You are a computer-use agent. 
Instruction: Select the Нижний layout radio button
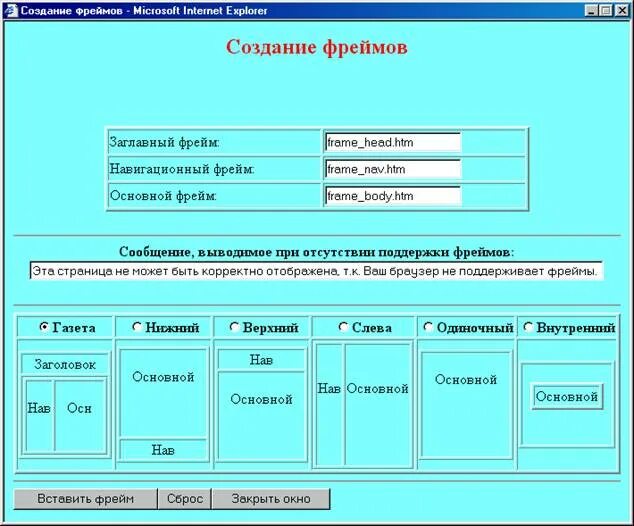pos(137,327)
